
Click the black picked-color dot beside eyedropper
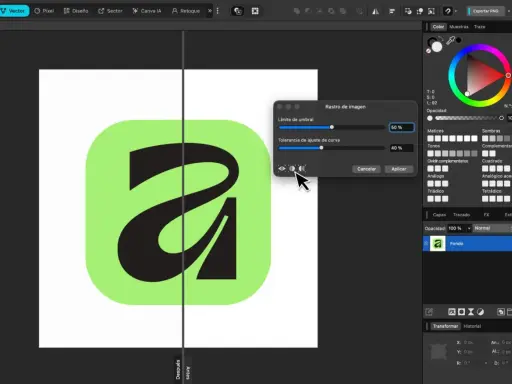click(459, 40)
